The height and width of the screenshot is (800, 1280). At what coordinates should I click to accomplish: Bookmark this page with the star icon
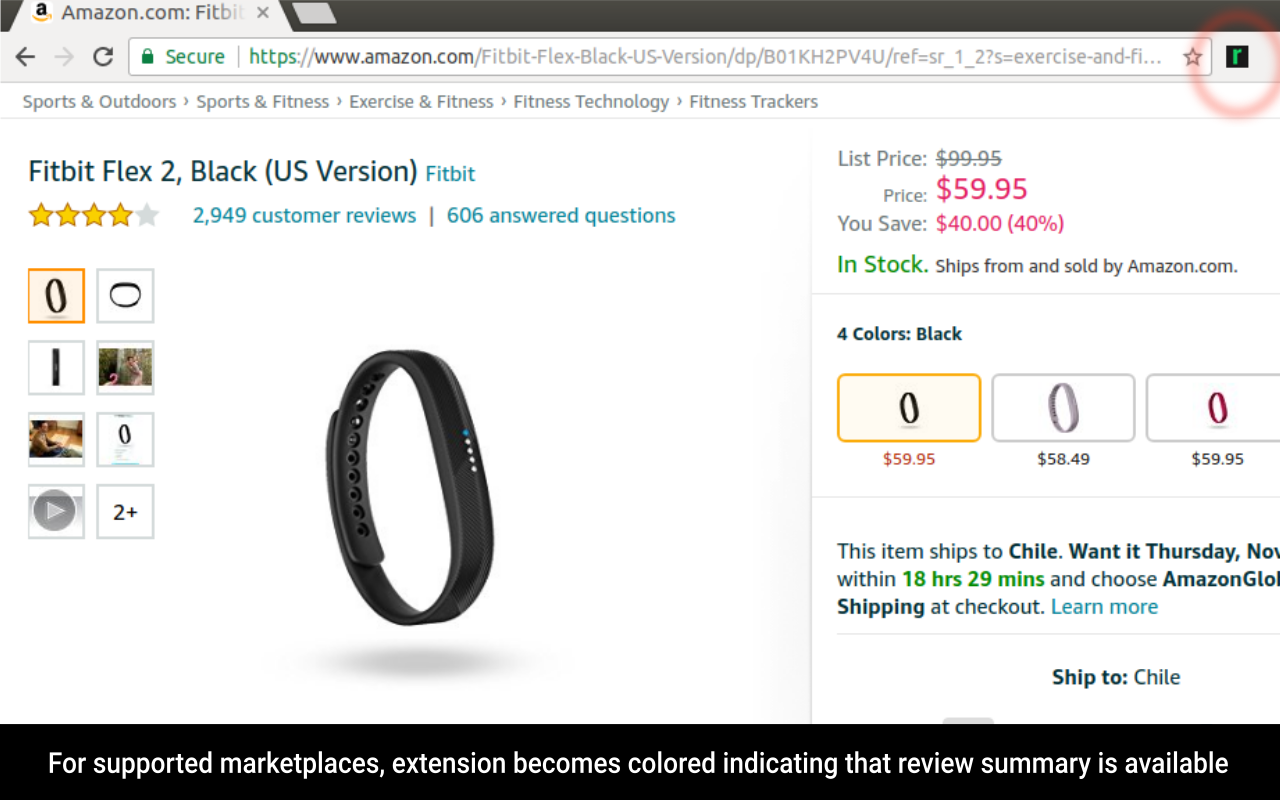click(1192, 57)
